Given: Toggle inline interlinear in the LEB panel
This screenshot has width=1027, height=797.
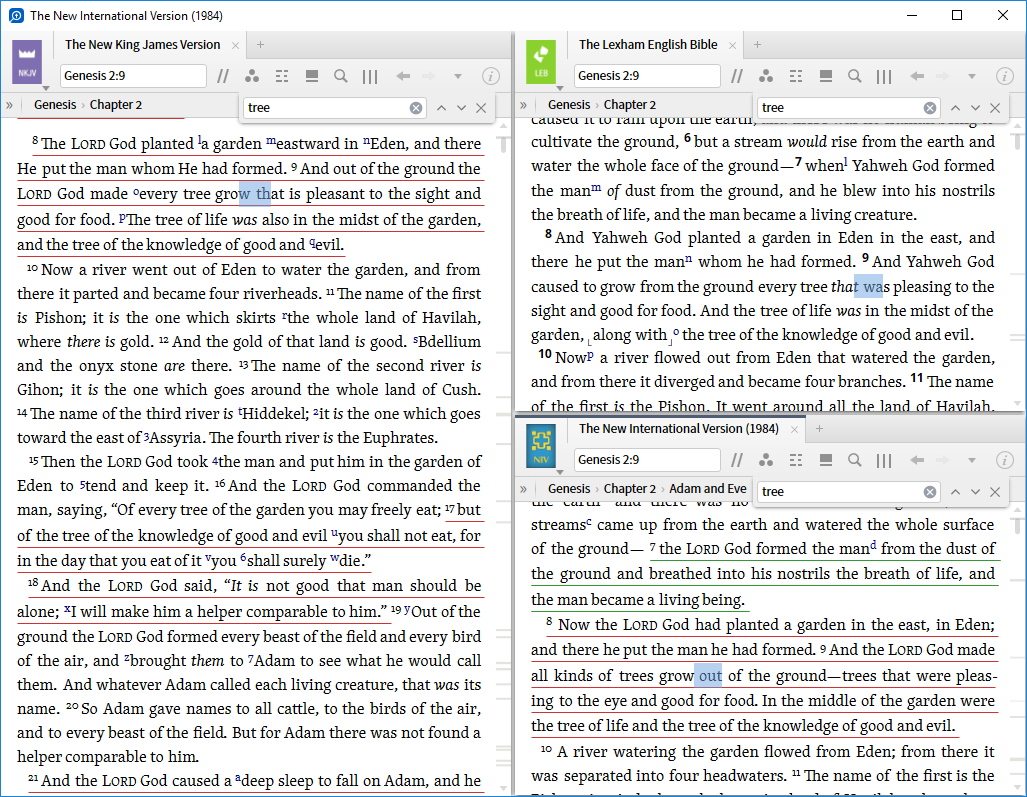Looking at the screenshot, I should pyautogui.click(x=796, y=76).
